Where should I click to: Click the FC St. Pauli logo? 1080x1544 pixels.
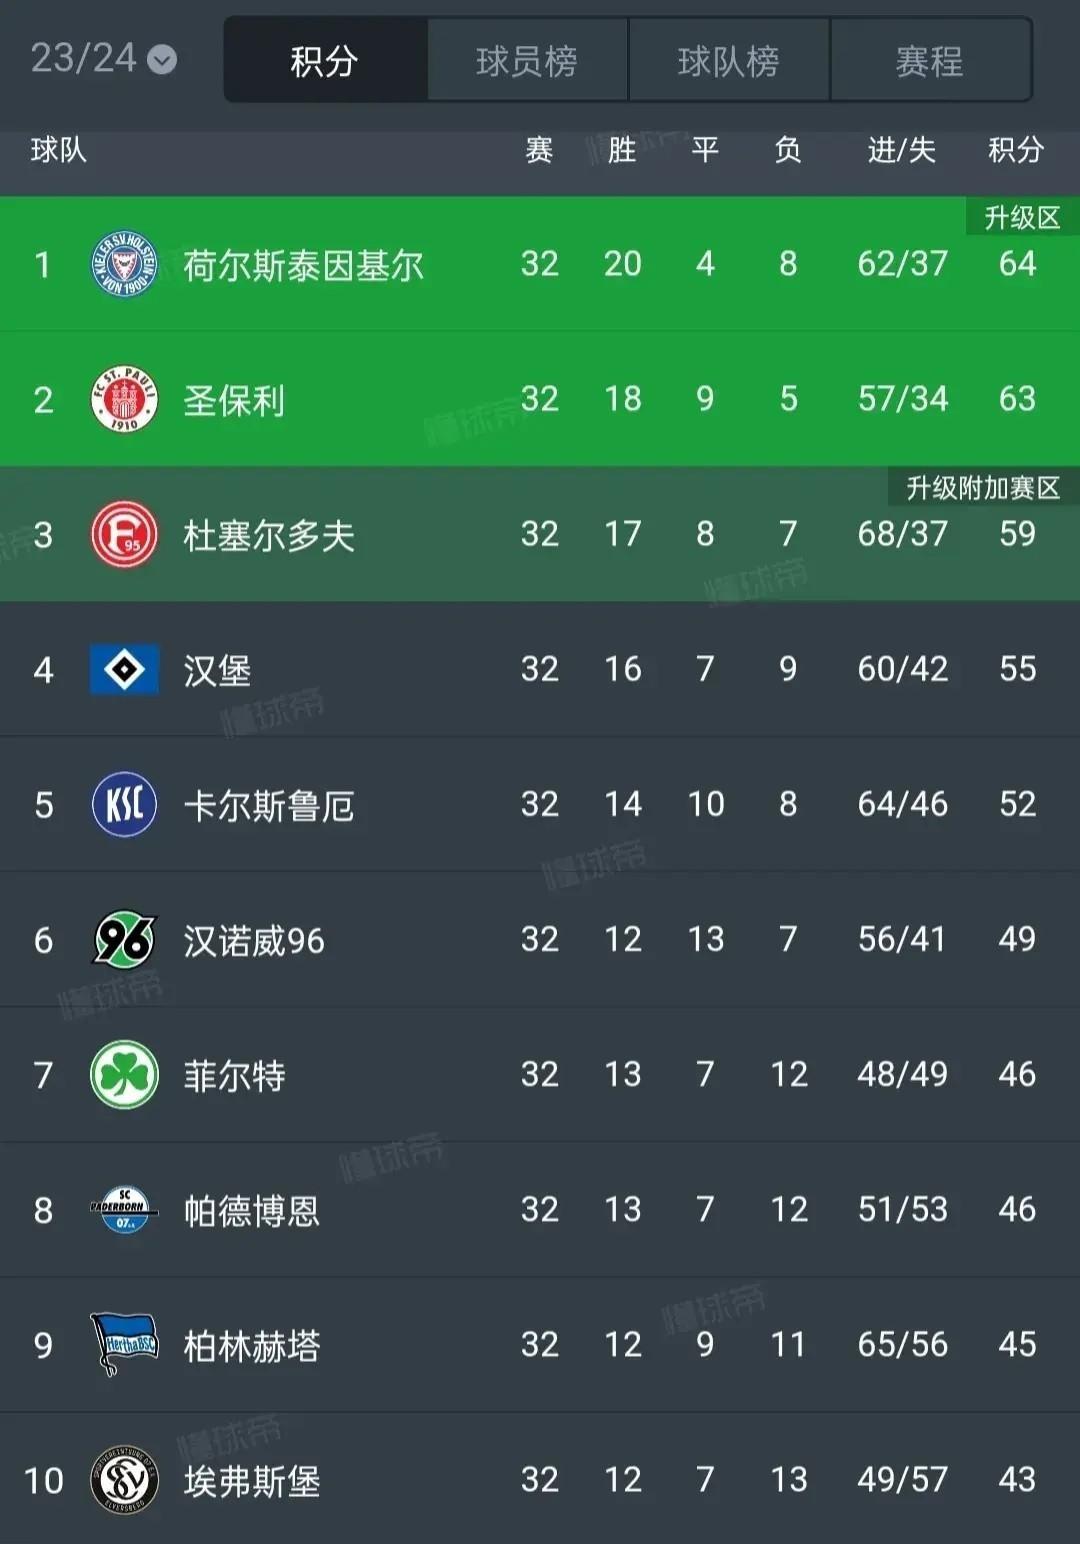124,399
